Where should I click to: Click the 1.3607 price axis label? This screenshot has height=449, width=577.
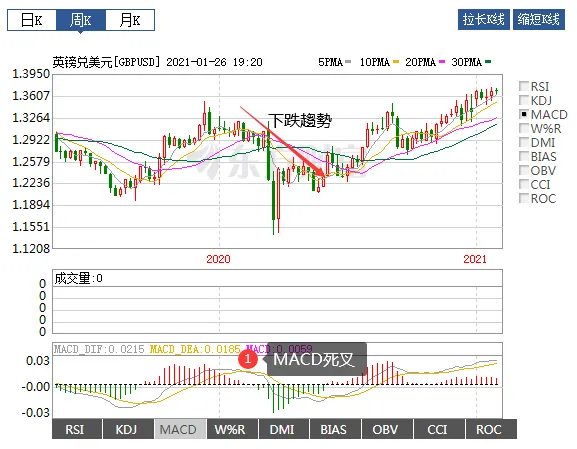click(x=31, y=96)
